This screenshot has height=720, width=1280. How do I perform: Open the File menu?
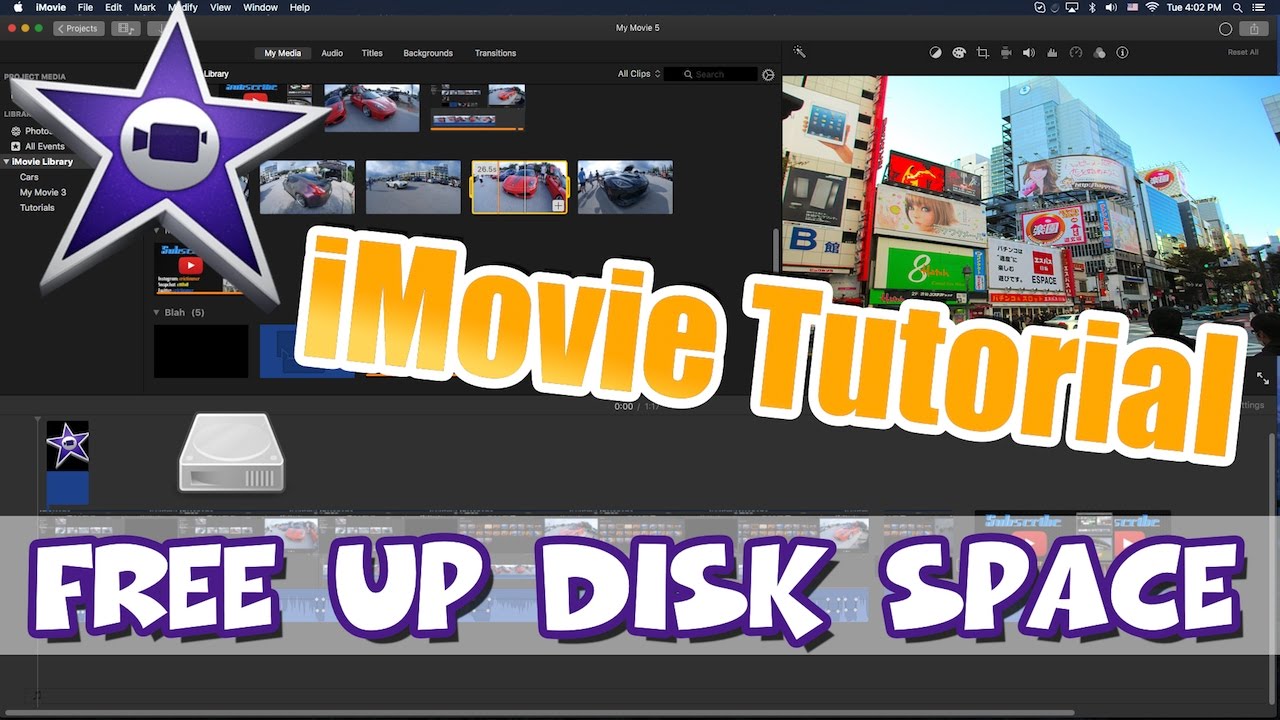coord(86,7)
